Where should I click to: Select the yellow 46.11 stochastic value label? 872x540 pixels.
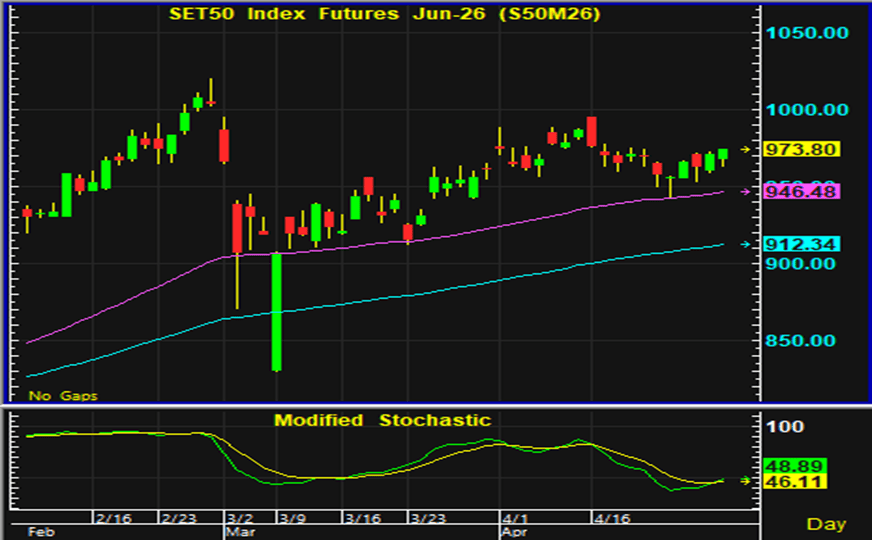coord(795,482)
